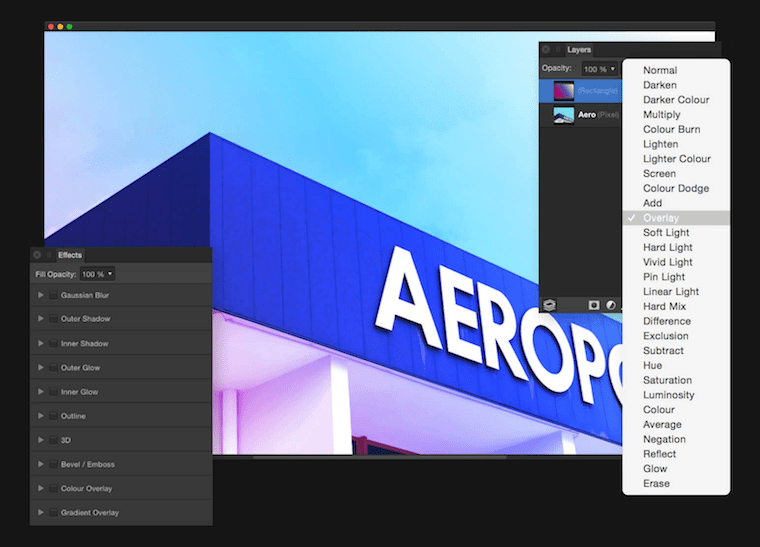760x547 pixels.
Task: Click the adjustment half-circle icon in Layers panel
Action: click(611, 305)
